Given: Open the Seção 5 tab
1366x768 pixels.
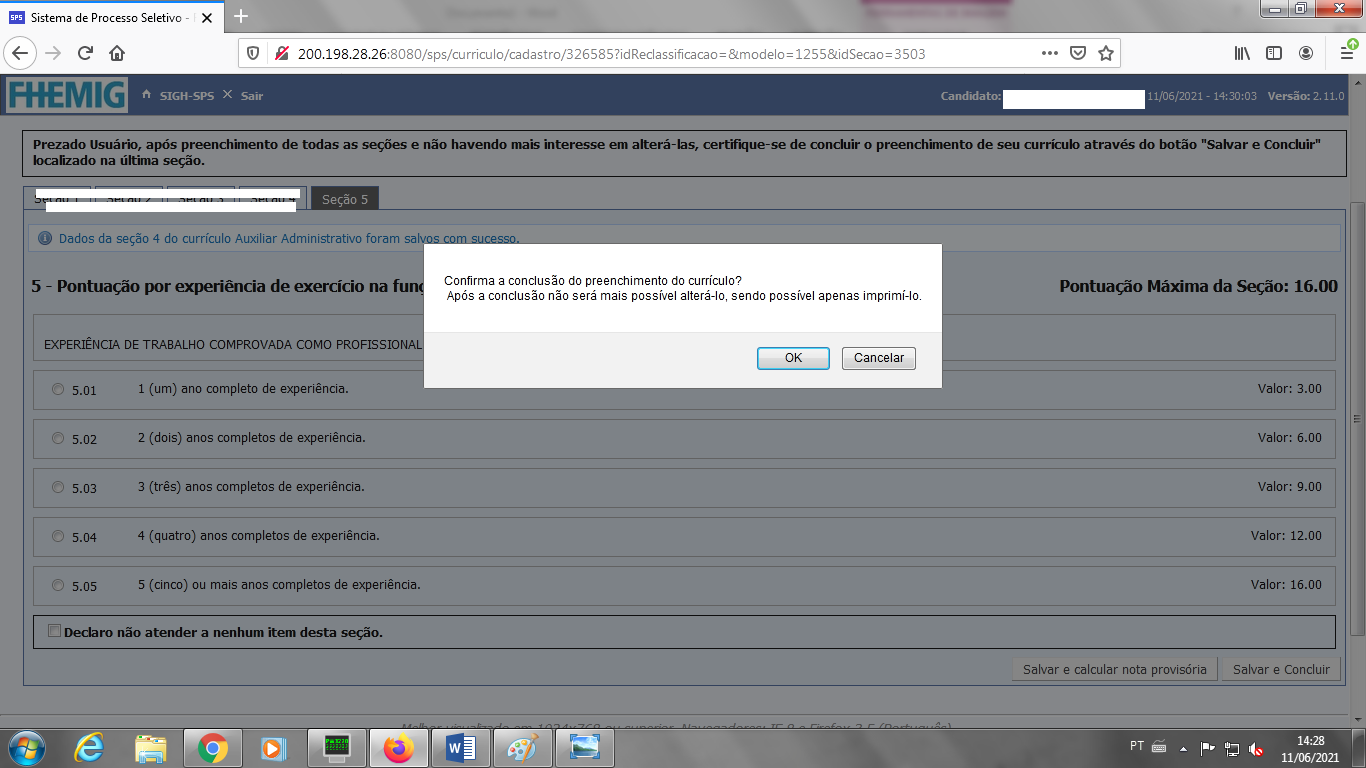Looking at the screenshot, I should pyautogui.click(x=344, y=199).
